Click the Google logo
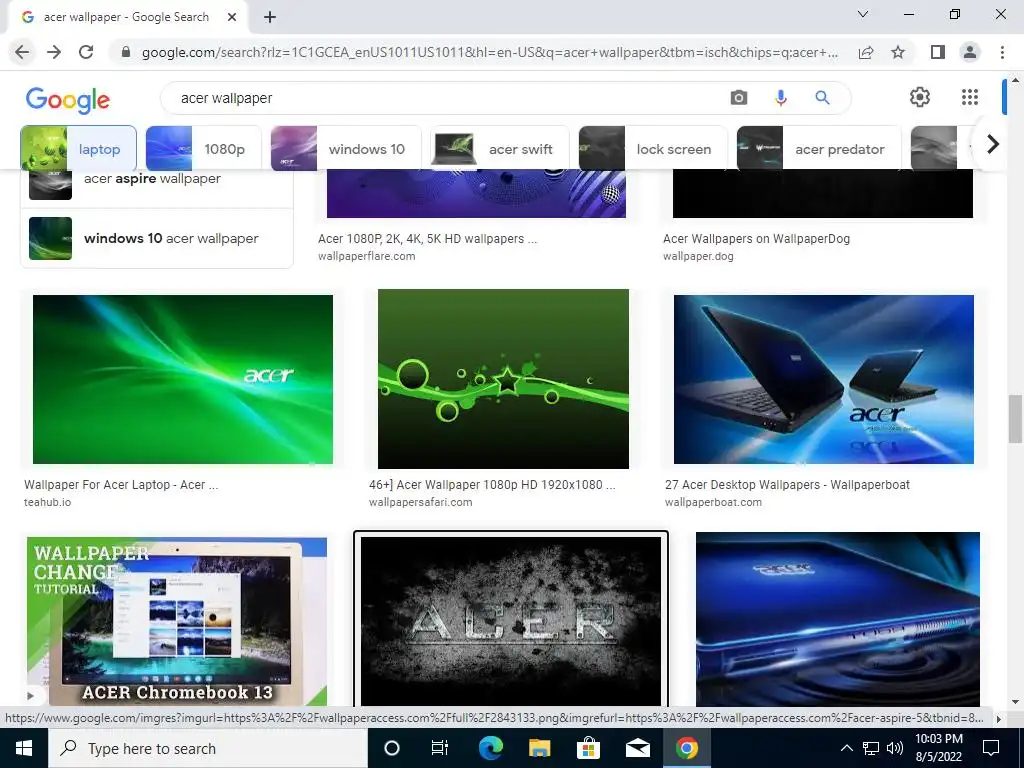Image resolution: width=1024 pixels, height=768 pixels. coord(68,99)
